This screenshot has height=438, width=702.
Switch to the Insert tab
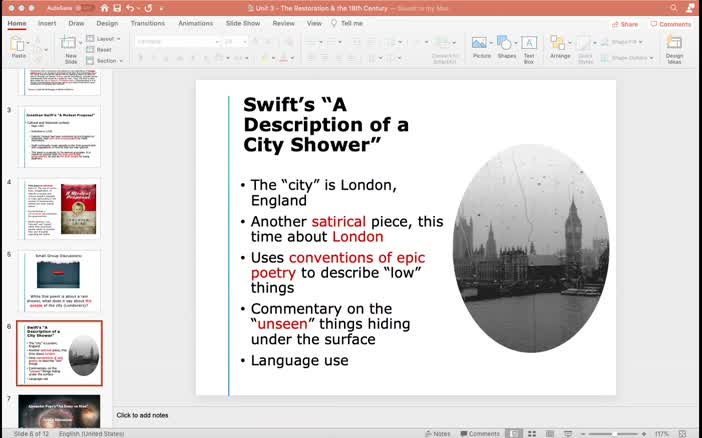tap(47, 23)
